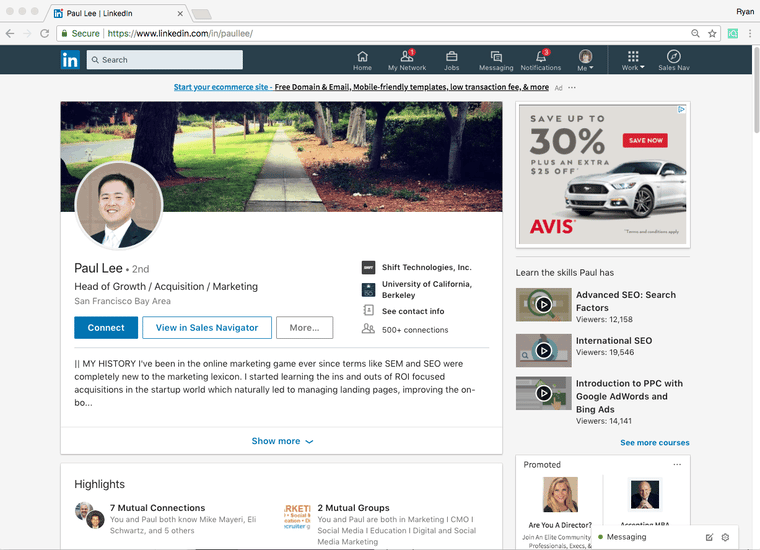Click the LinkedIn logo
Screen dimensions: 760x550
point(70,60)
